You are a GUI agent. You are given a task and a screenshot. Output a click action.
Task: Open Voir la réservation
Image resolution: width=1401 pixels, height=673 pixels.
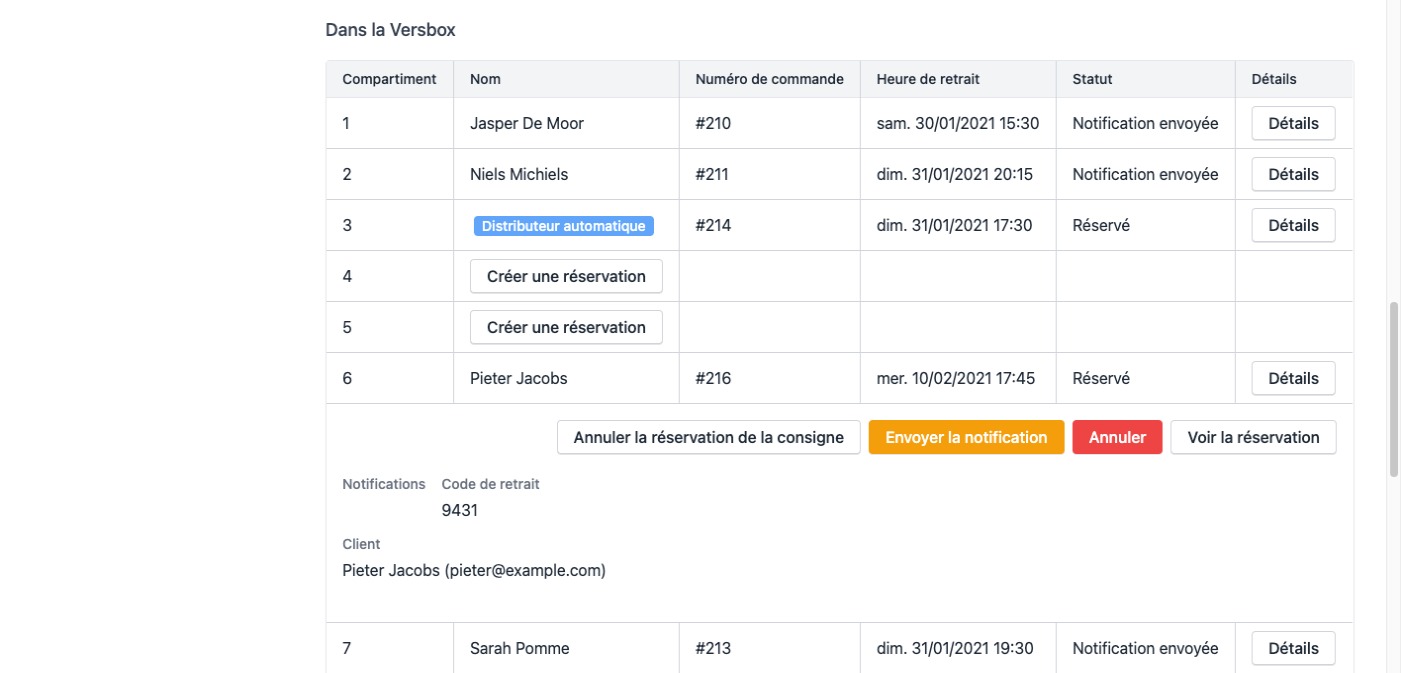[1253, 438]
